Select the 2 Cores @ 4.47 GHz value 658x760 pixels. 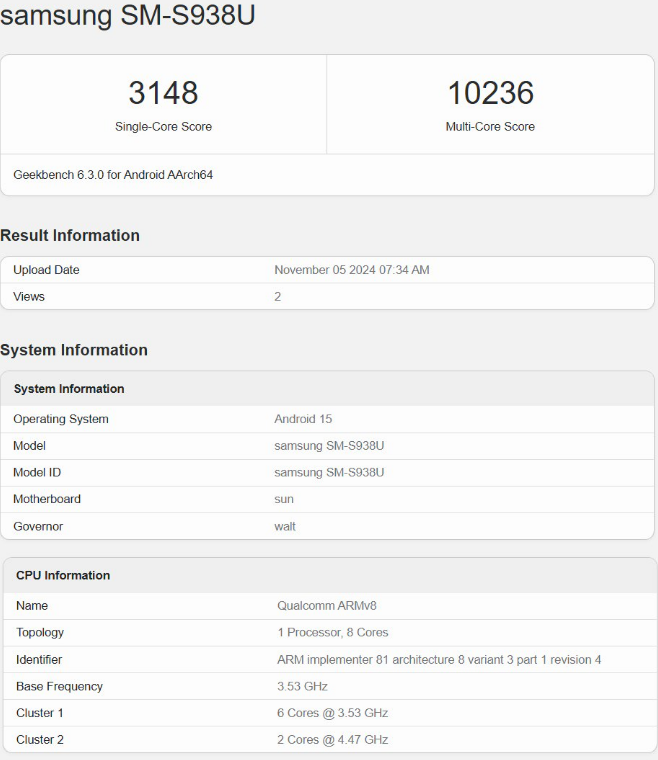pyautogui.click(x=333, y=740)
